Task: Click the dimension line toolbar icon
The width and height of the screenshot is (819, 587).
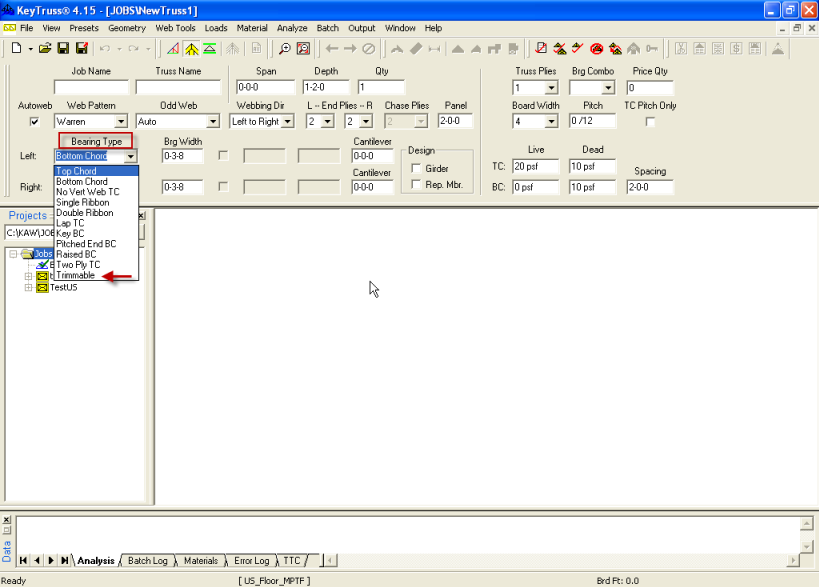Action: click(x=434, y=49)
